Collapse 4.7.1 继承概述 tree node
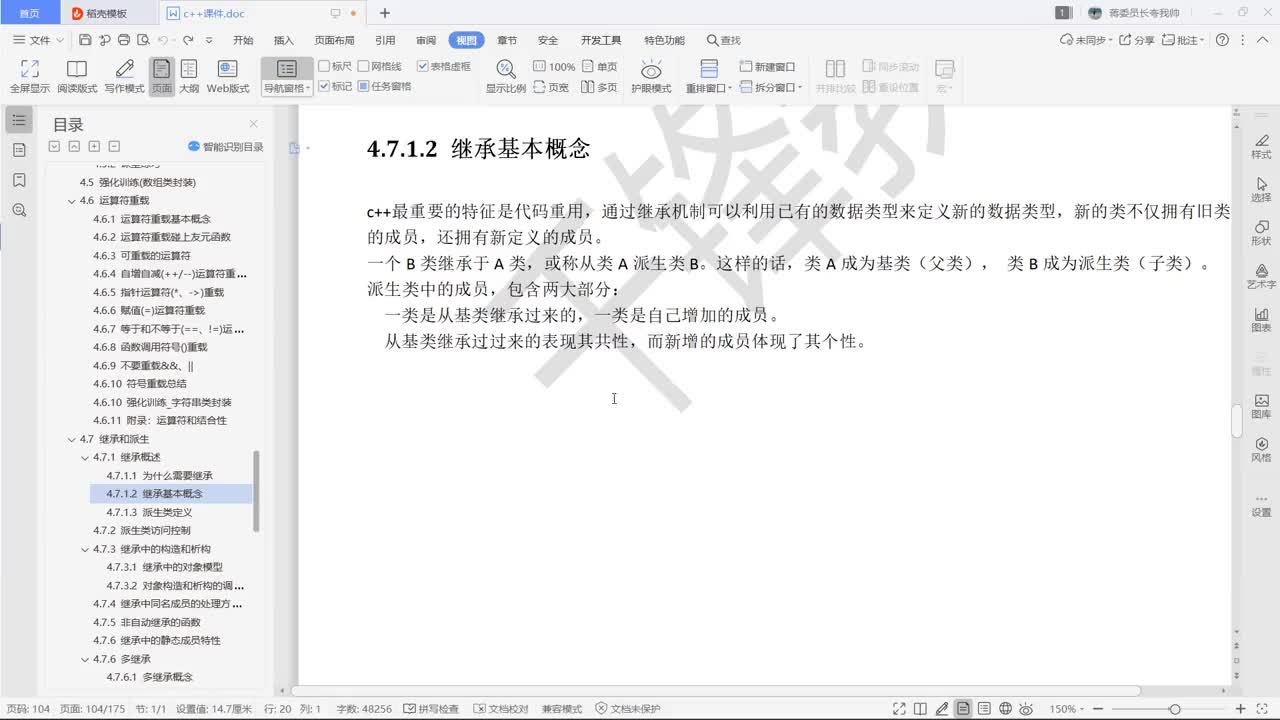1280x720 pixels. tap(85, 457)
